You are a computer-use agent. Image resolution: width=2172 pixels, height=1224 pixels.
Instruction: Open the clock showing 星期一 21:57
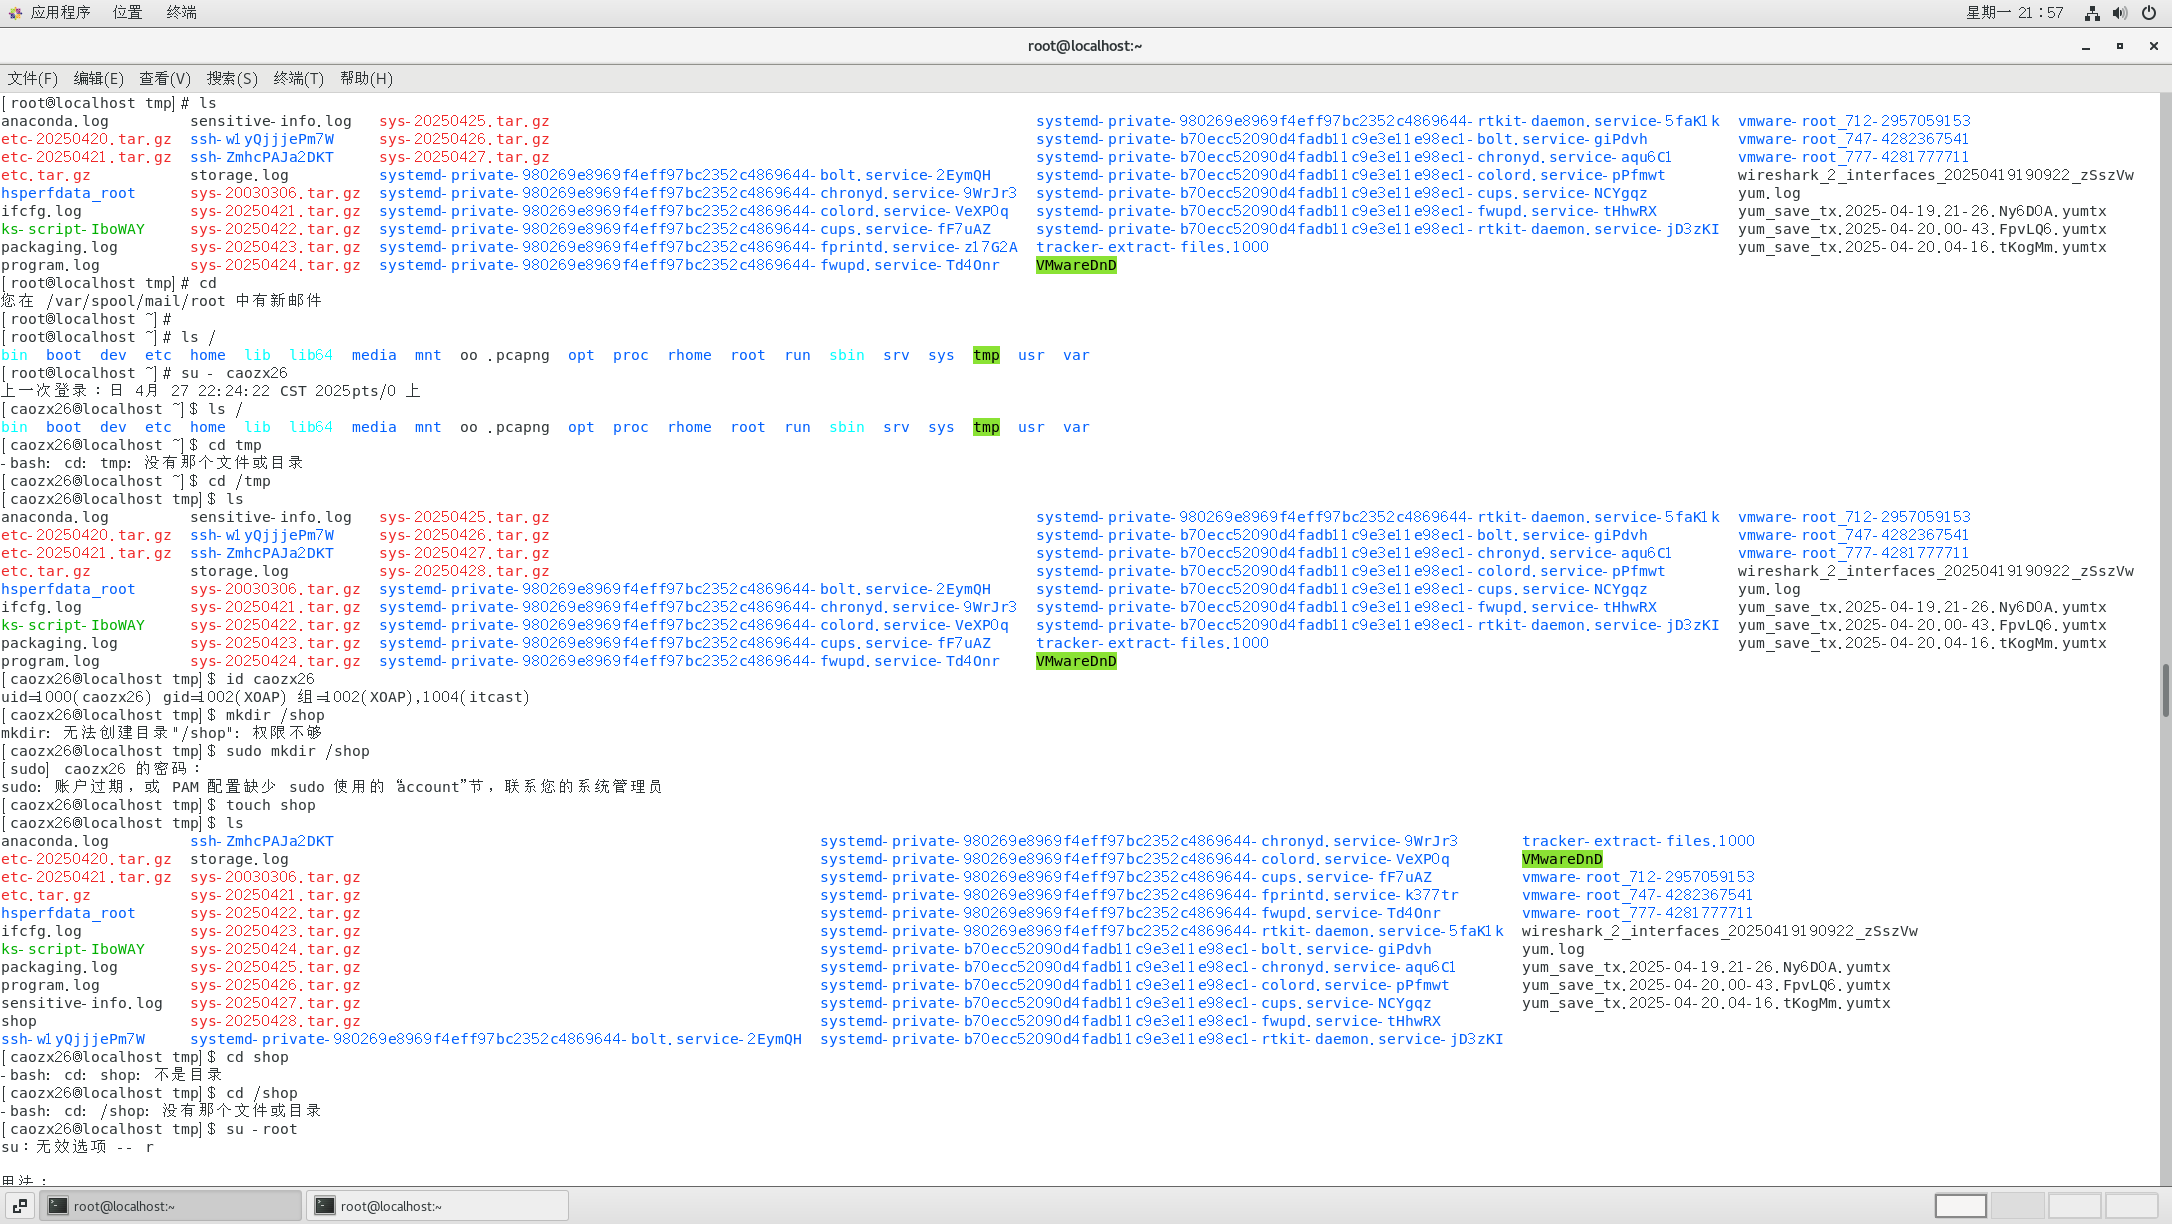[x=2014, y=12]
